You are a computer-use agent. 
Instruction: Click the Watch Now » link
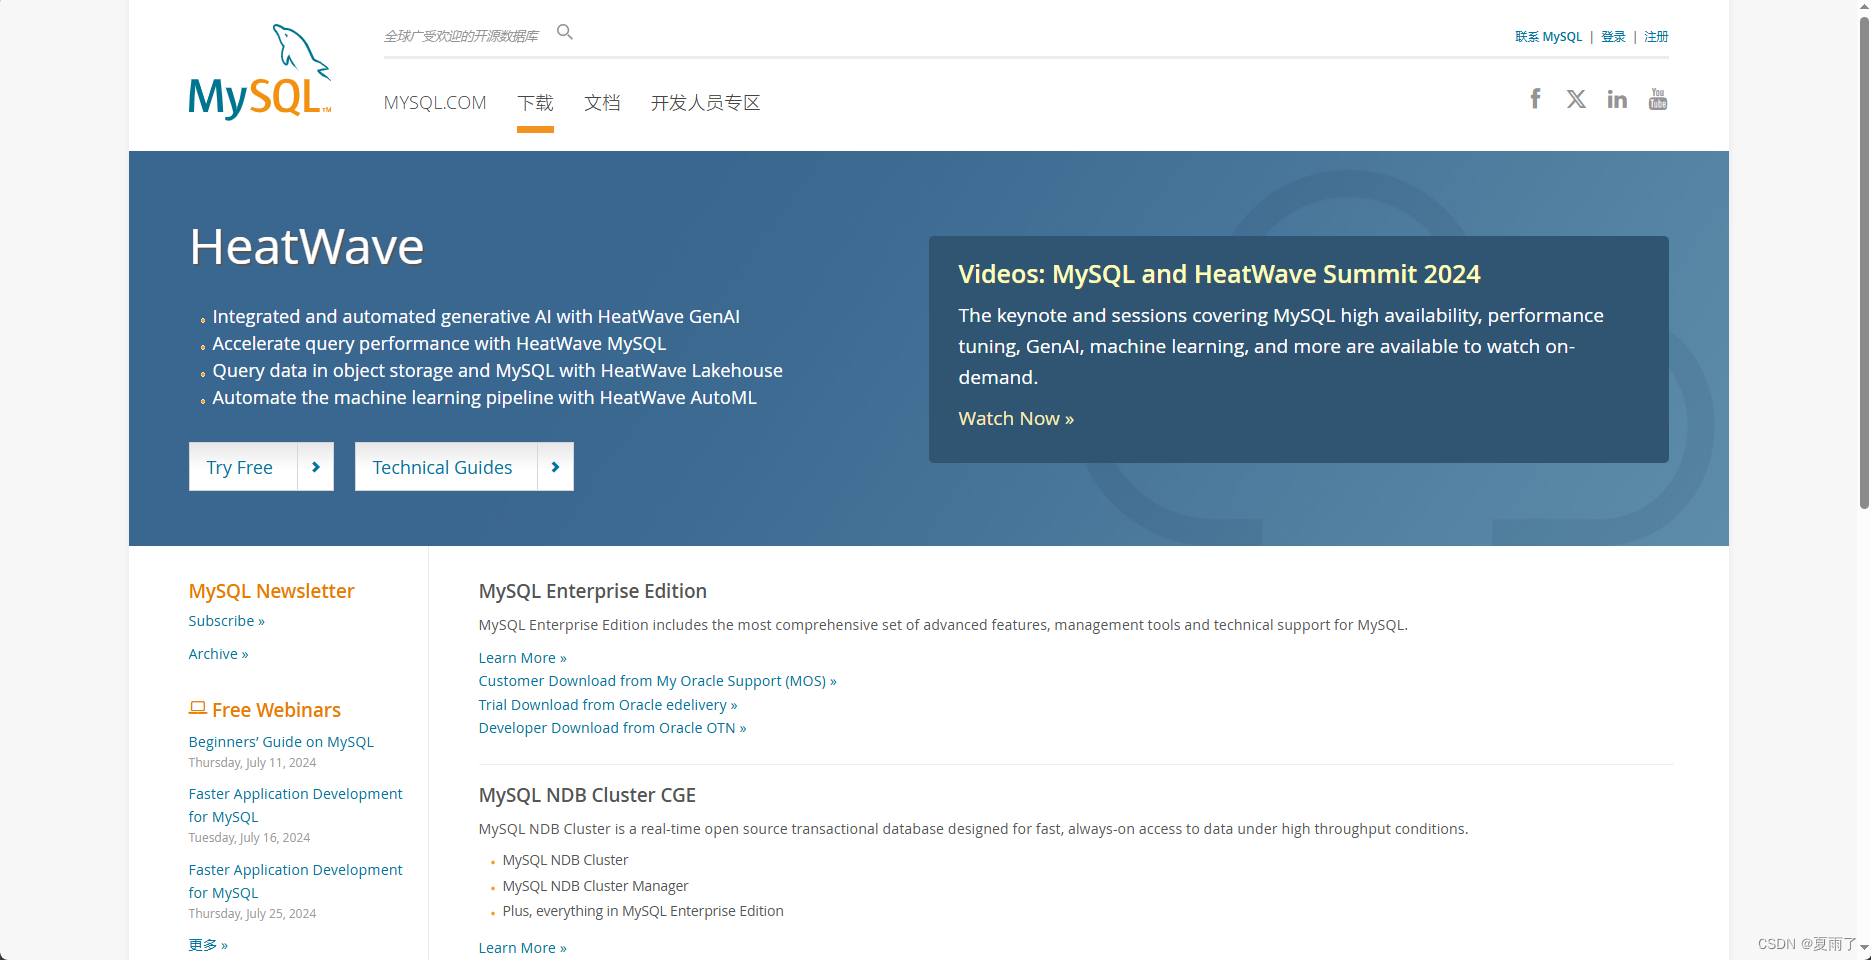point(1016,419)
